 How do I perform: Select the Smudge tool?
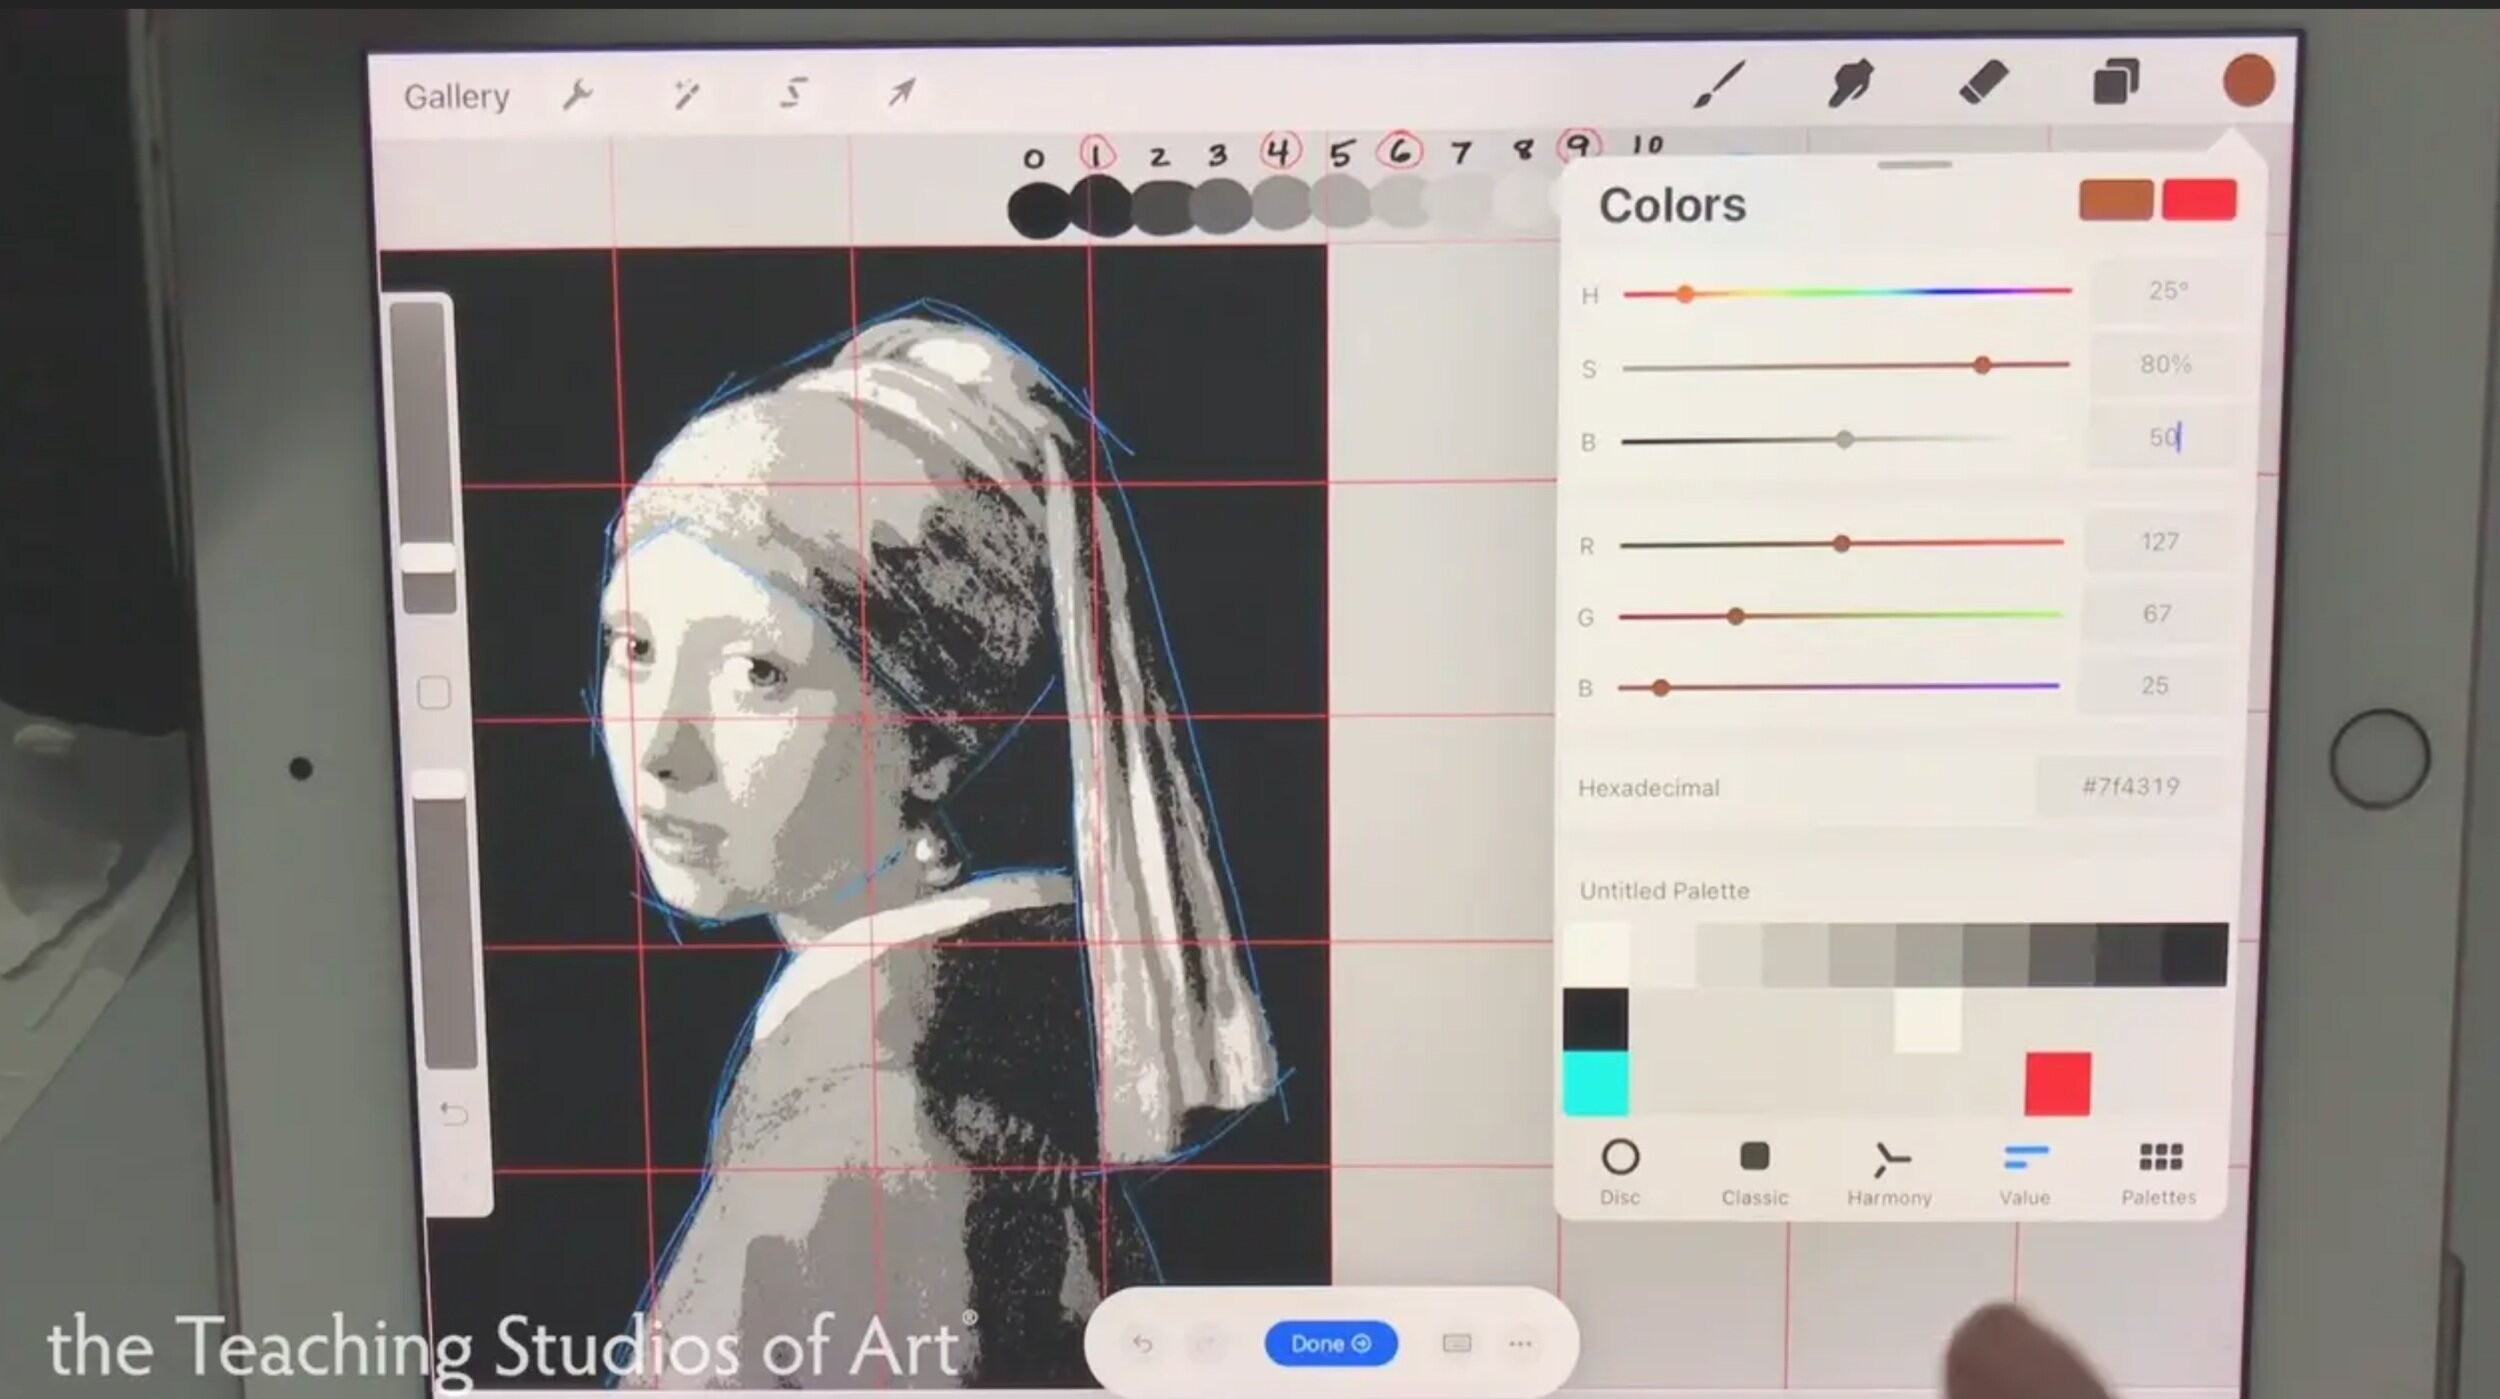coord(1850,82)
